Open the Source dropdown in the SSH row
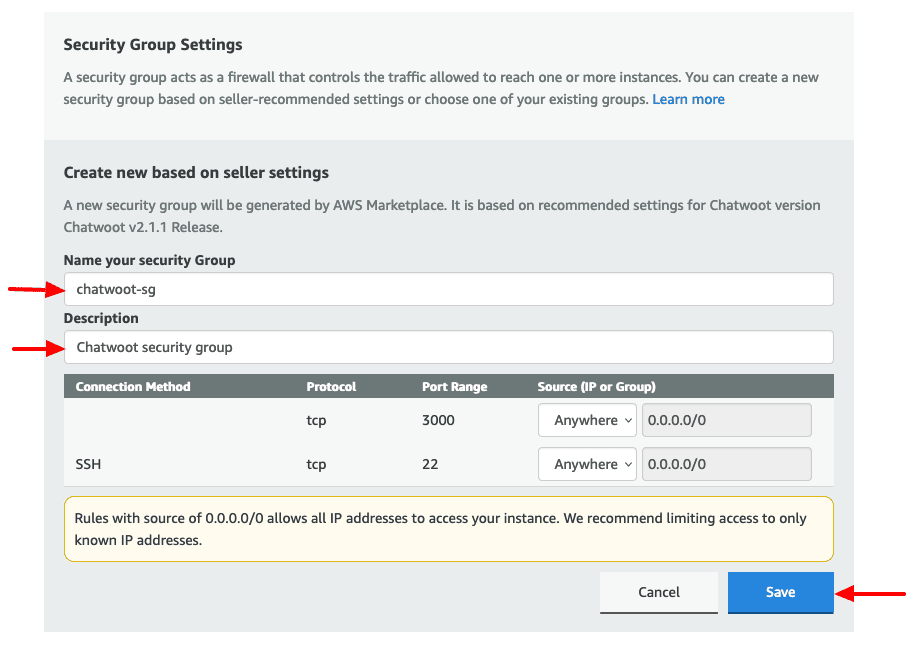The width and height of the screenshot is (924, 646). 587,464
